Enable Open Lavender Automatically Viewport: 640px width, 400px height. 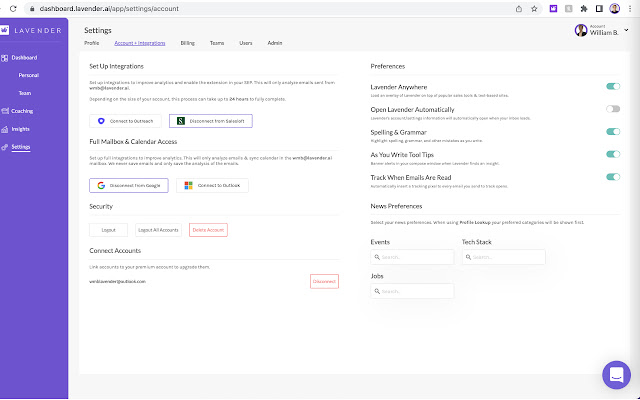point(612,109)
